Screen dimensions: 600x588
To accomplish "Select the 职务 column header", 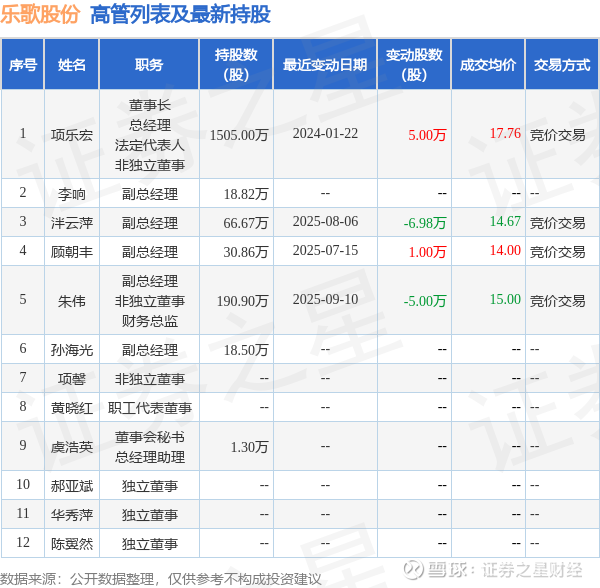I will click(149, 65).
